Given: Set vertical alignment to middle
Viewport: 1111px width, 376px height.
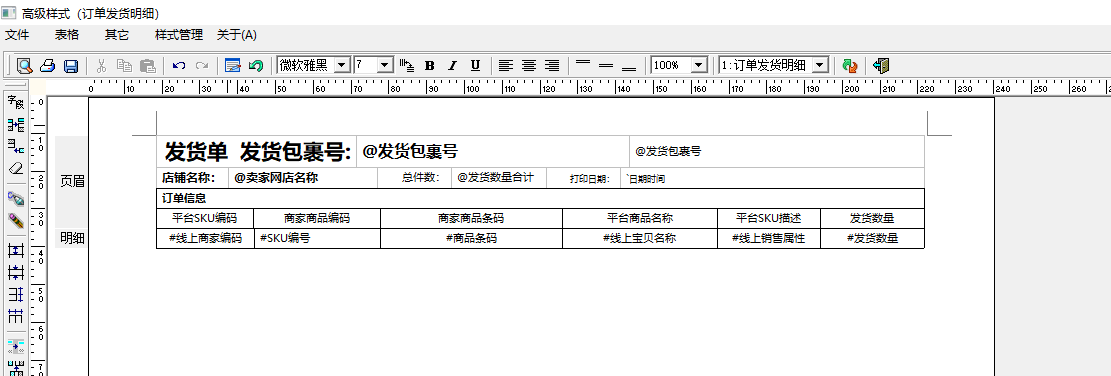Looking at the screenshot, I should [x=606, y=66].
